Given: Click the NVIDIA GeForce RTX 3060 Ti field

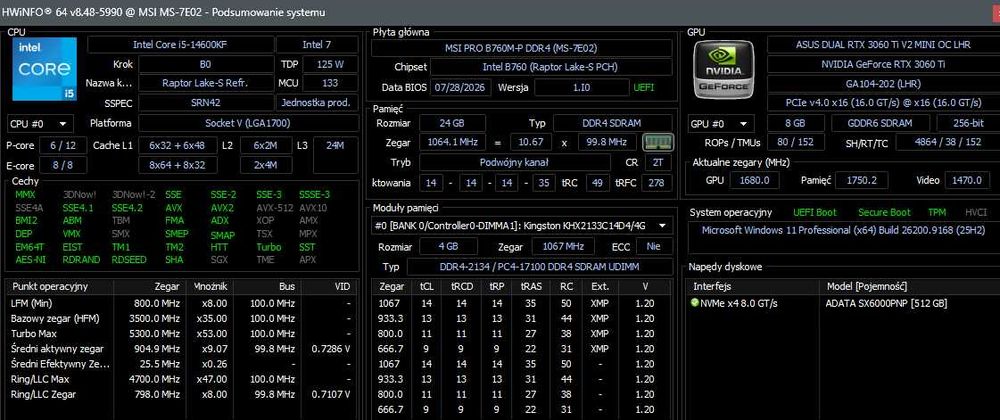Looking at the screenshot, I should point(883,64).
